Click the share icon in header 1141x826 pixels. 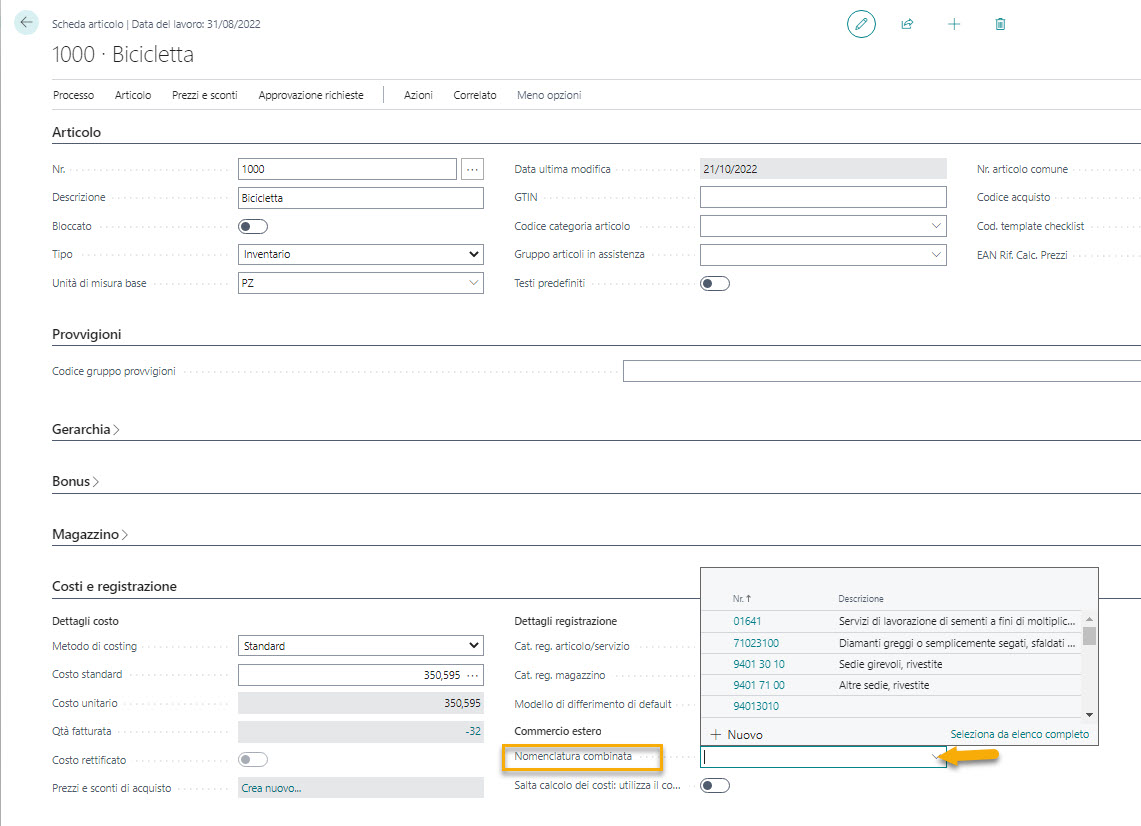tap(907, 24)
